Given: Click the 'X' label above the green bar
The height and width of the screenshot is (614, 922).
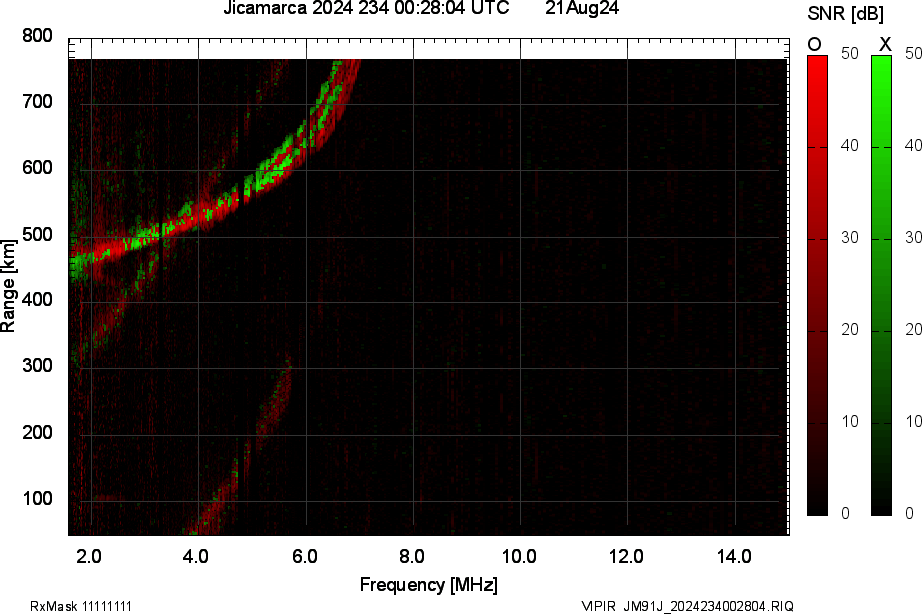Looking at the screenshot, I should click(x=885, y=44).
